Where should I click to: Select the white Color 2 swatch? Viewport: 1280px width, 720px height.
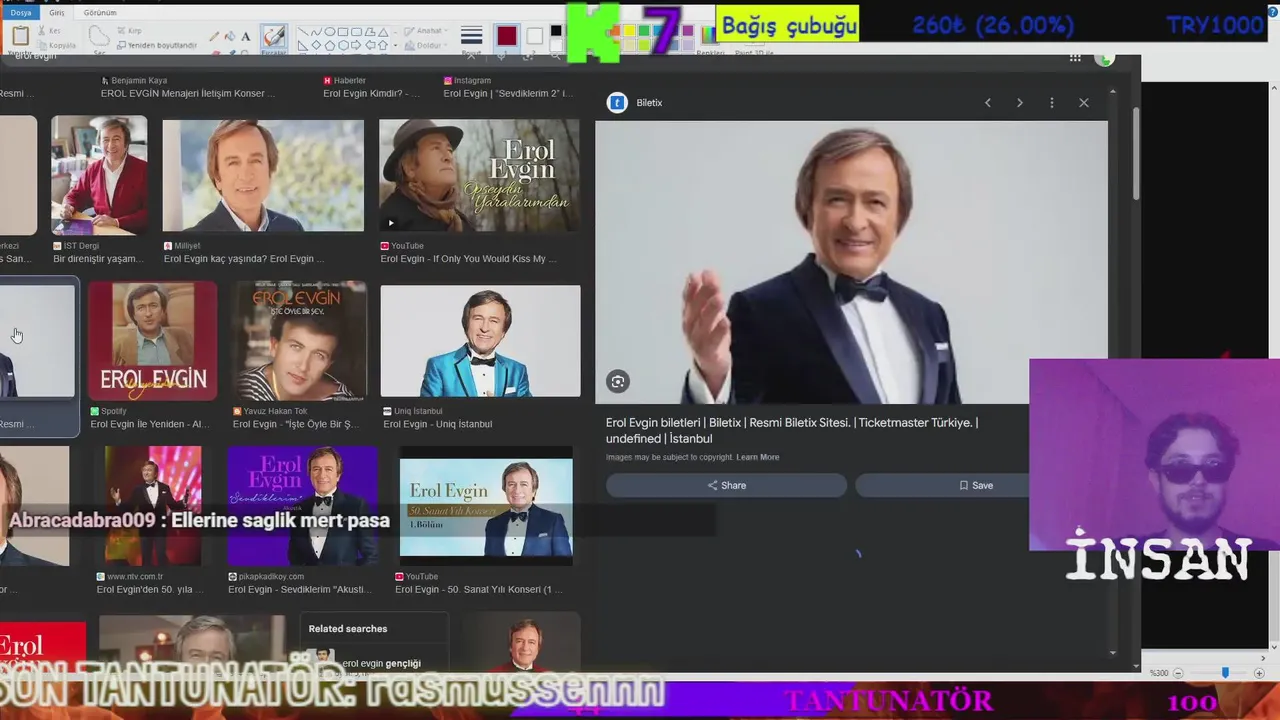535,37
